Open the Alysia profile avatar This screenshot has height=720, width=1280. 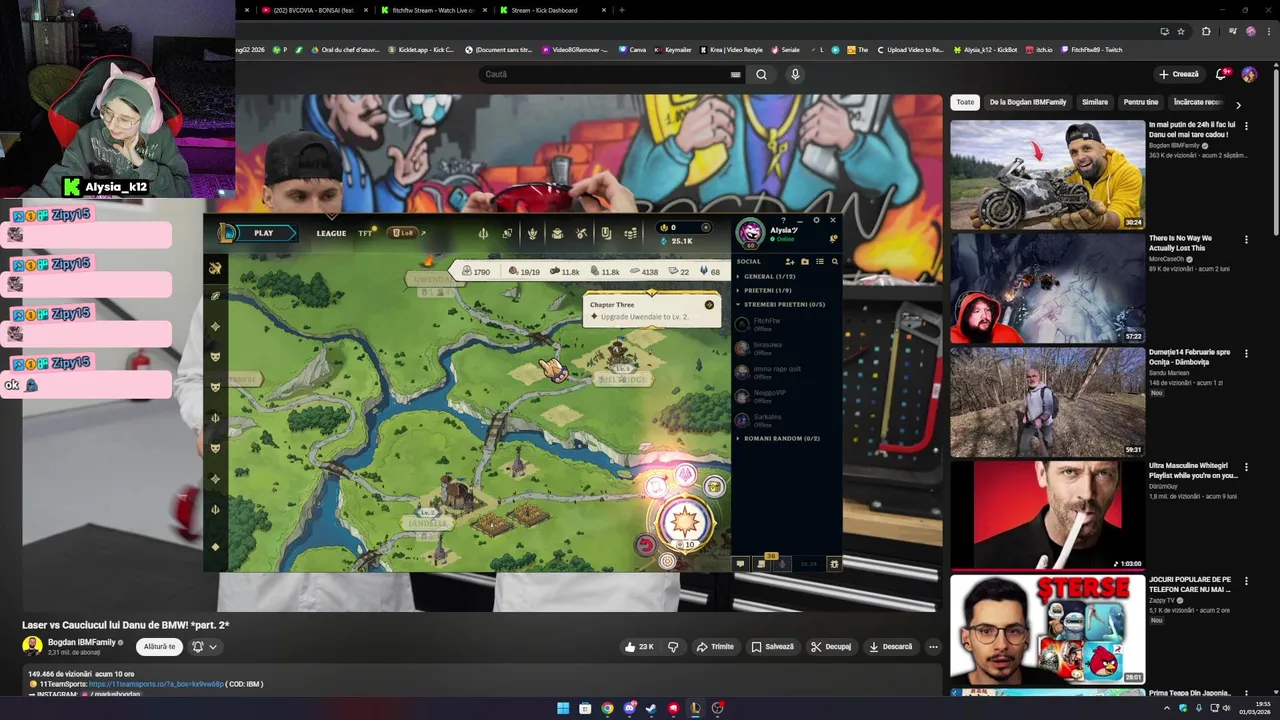tap(749, 233)
